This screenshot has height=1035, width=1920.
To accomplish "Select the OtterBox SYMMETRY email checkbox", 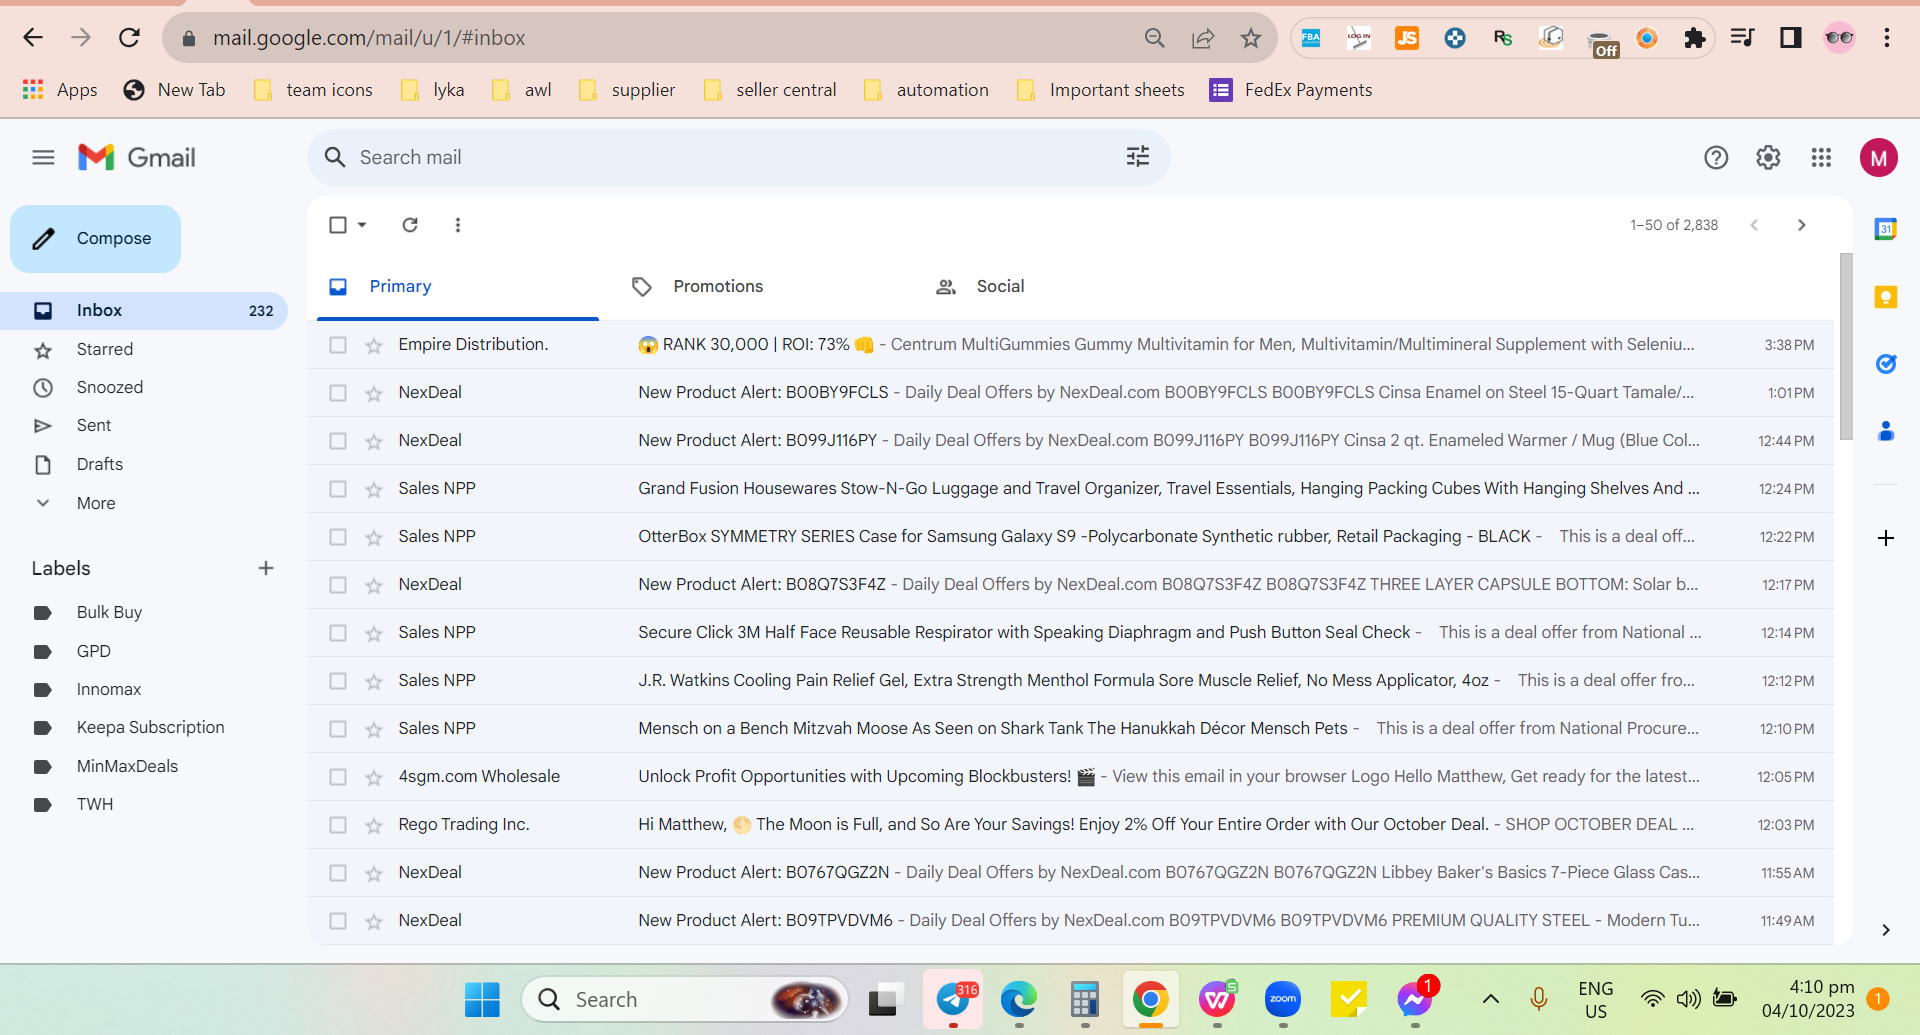I will [338, 537].
